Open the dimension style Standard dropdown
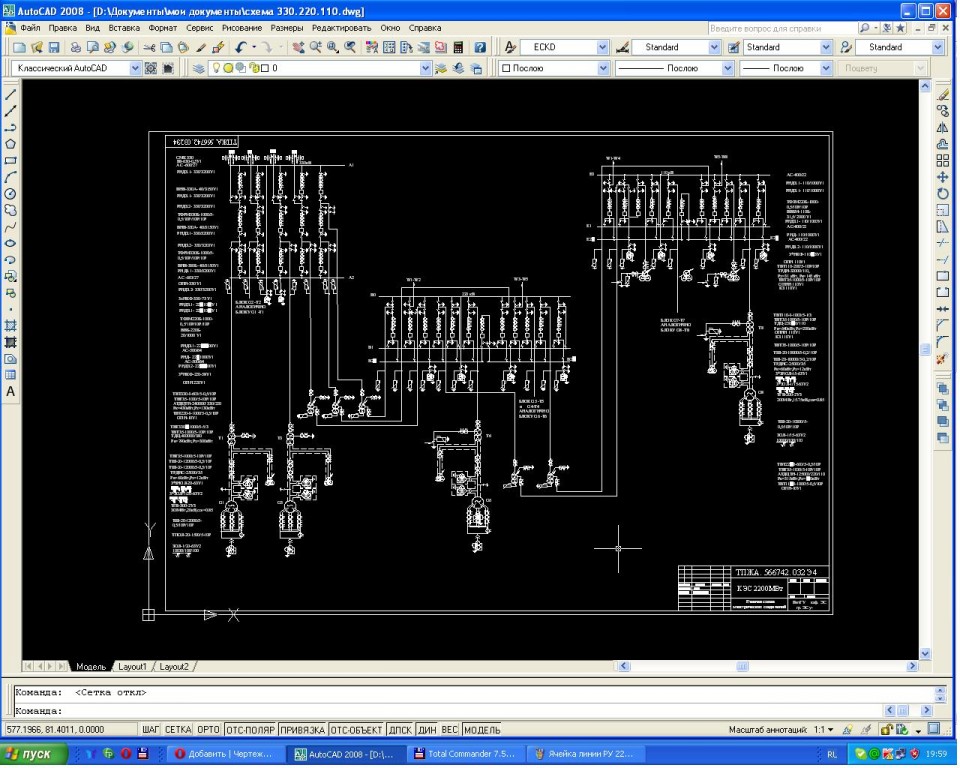This screenshot has width=960, height=768. [714, 47]
